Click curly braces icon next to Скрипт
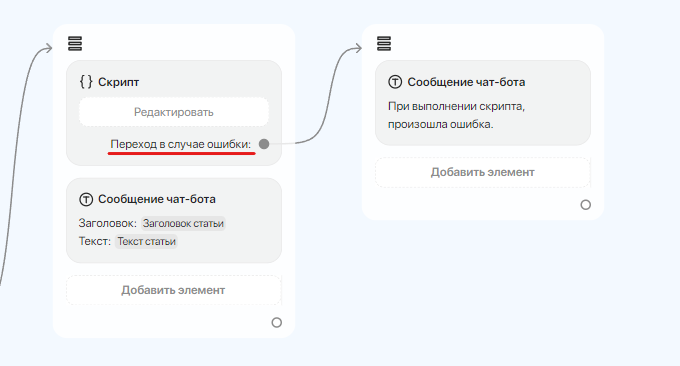Image resolution: width=680 pixels, height=366 pixels. pyautogui.click(x=86, y=82)
